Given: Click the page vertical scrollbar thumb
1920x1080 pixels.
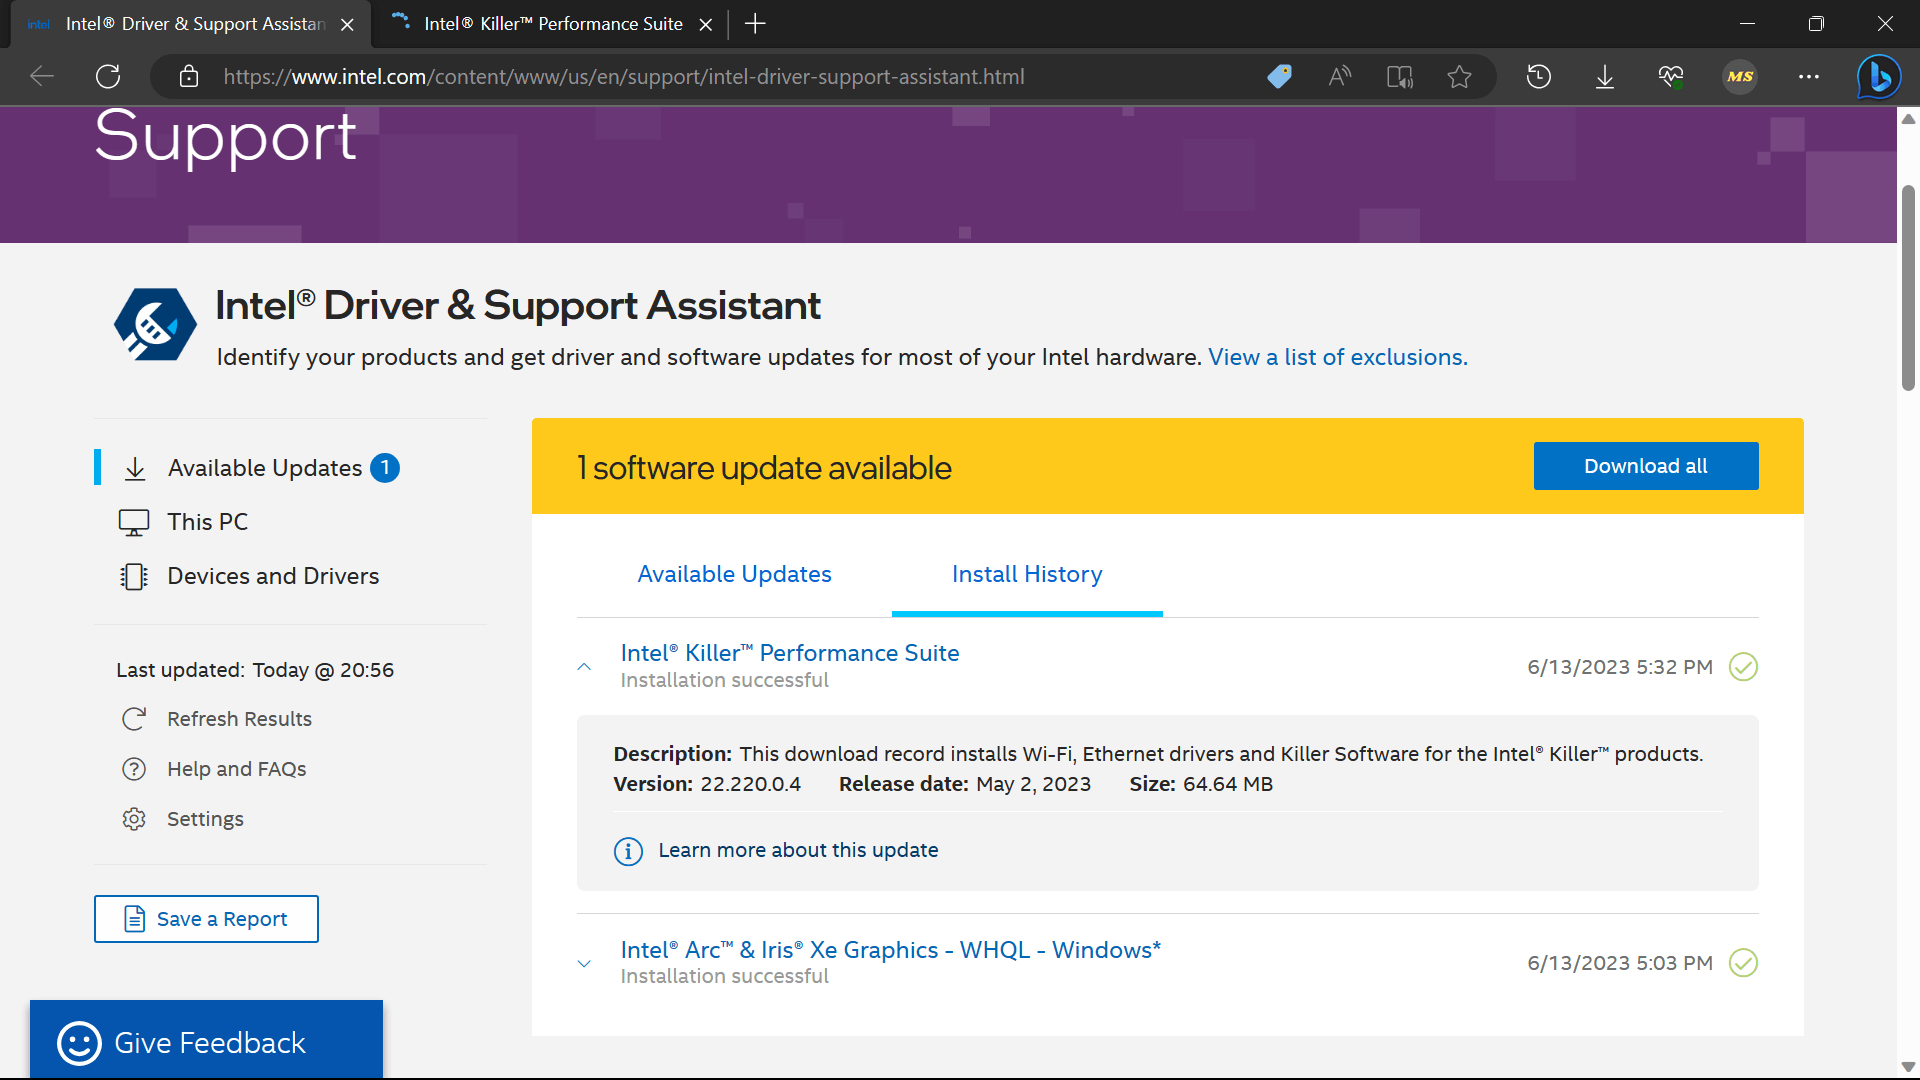Looking at the screenshot, I should pyautogui.click(x=1908, y=290).
